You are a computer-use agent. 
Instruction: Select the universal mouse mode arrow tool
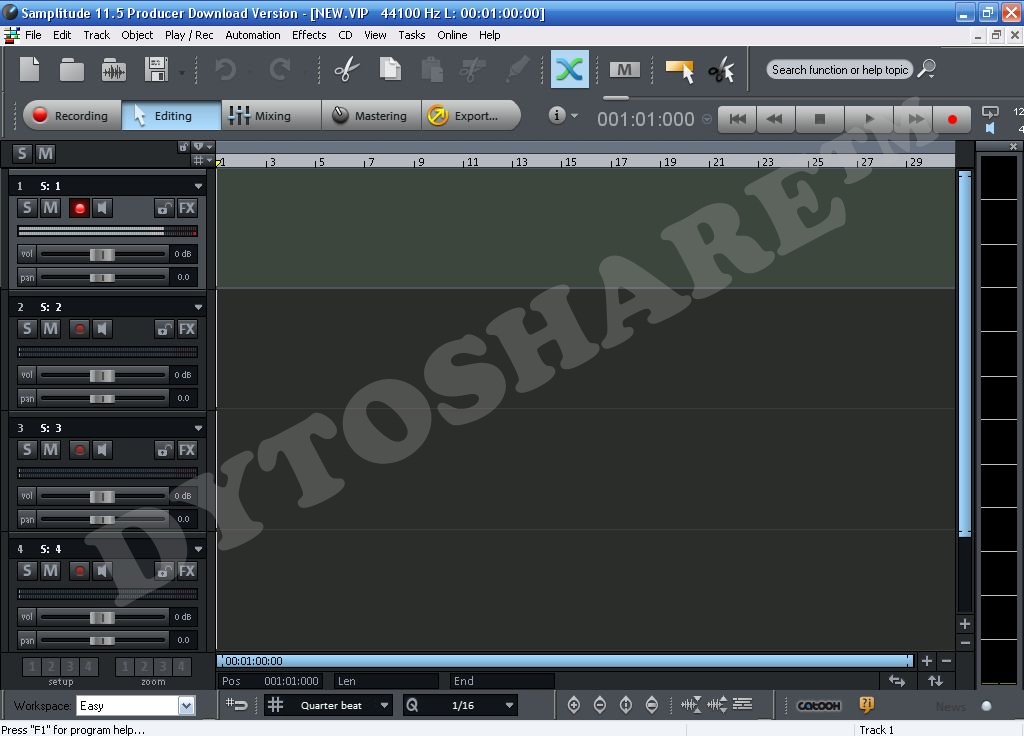click(x=679, y=71)
